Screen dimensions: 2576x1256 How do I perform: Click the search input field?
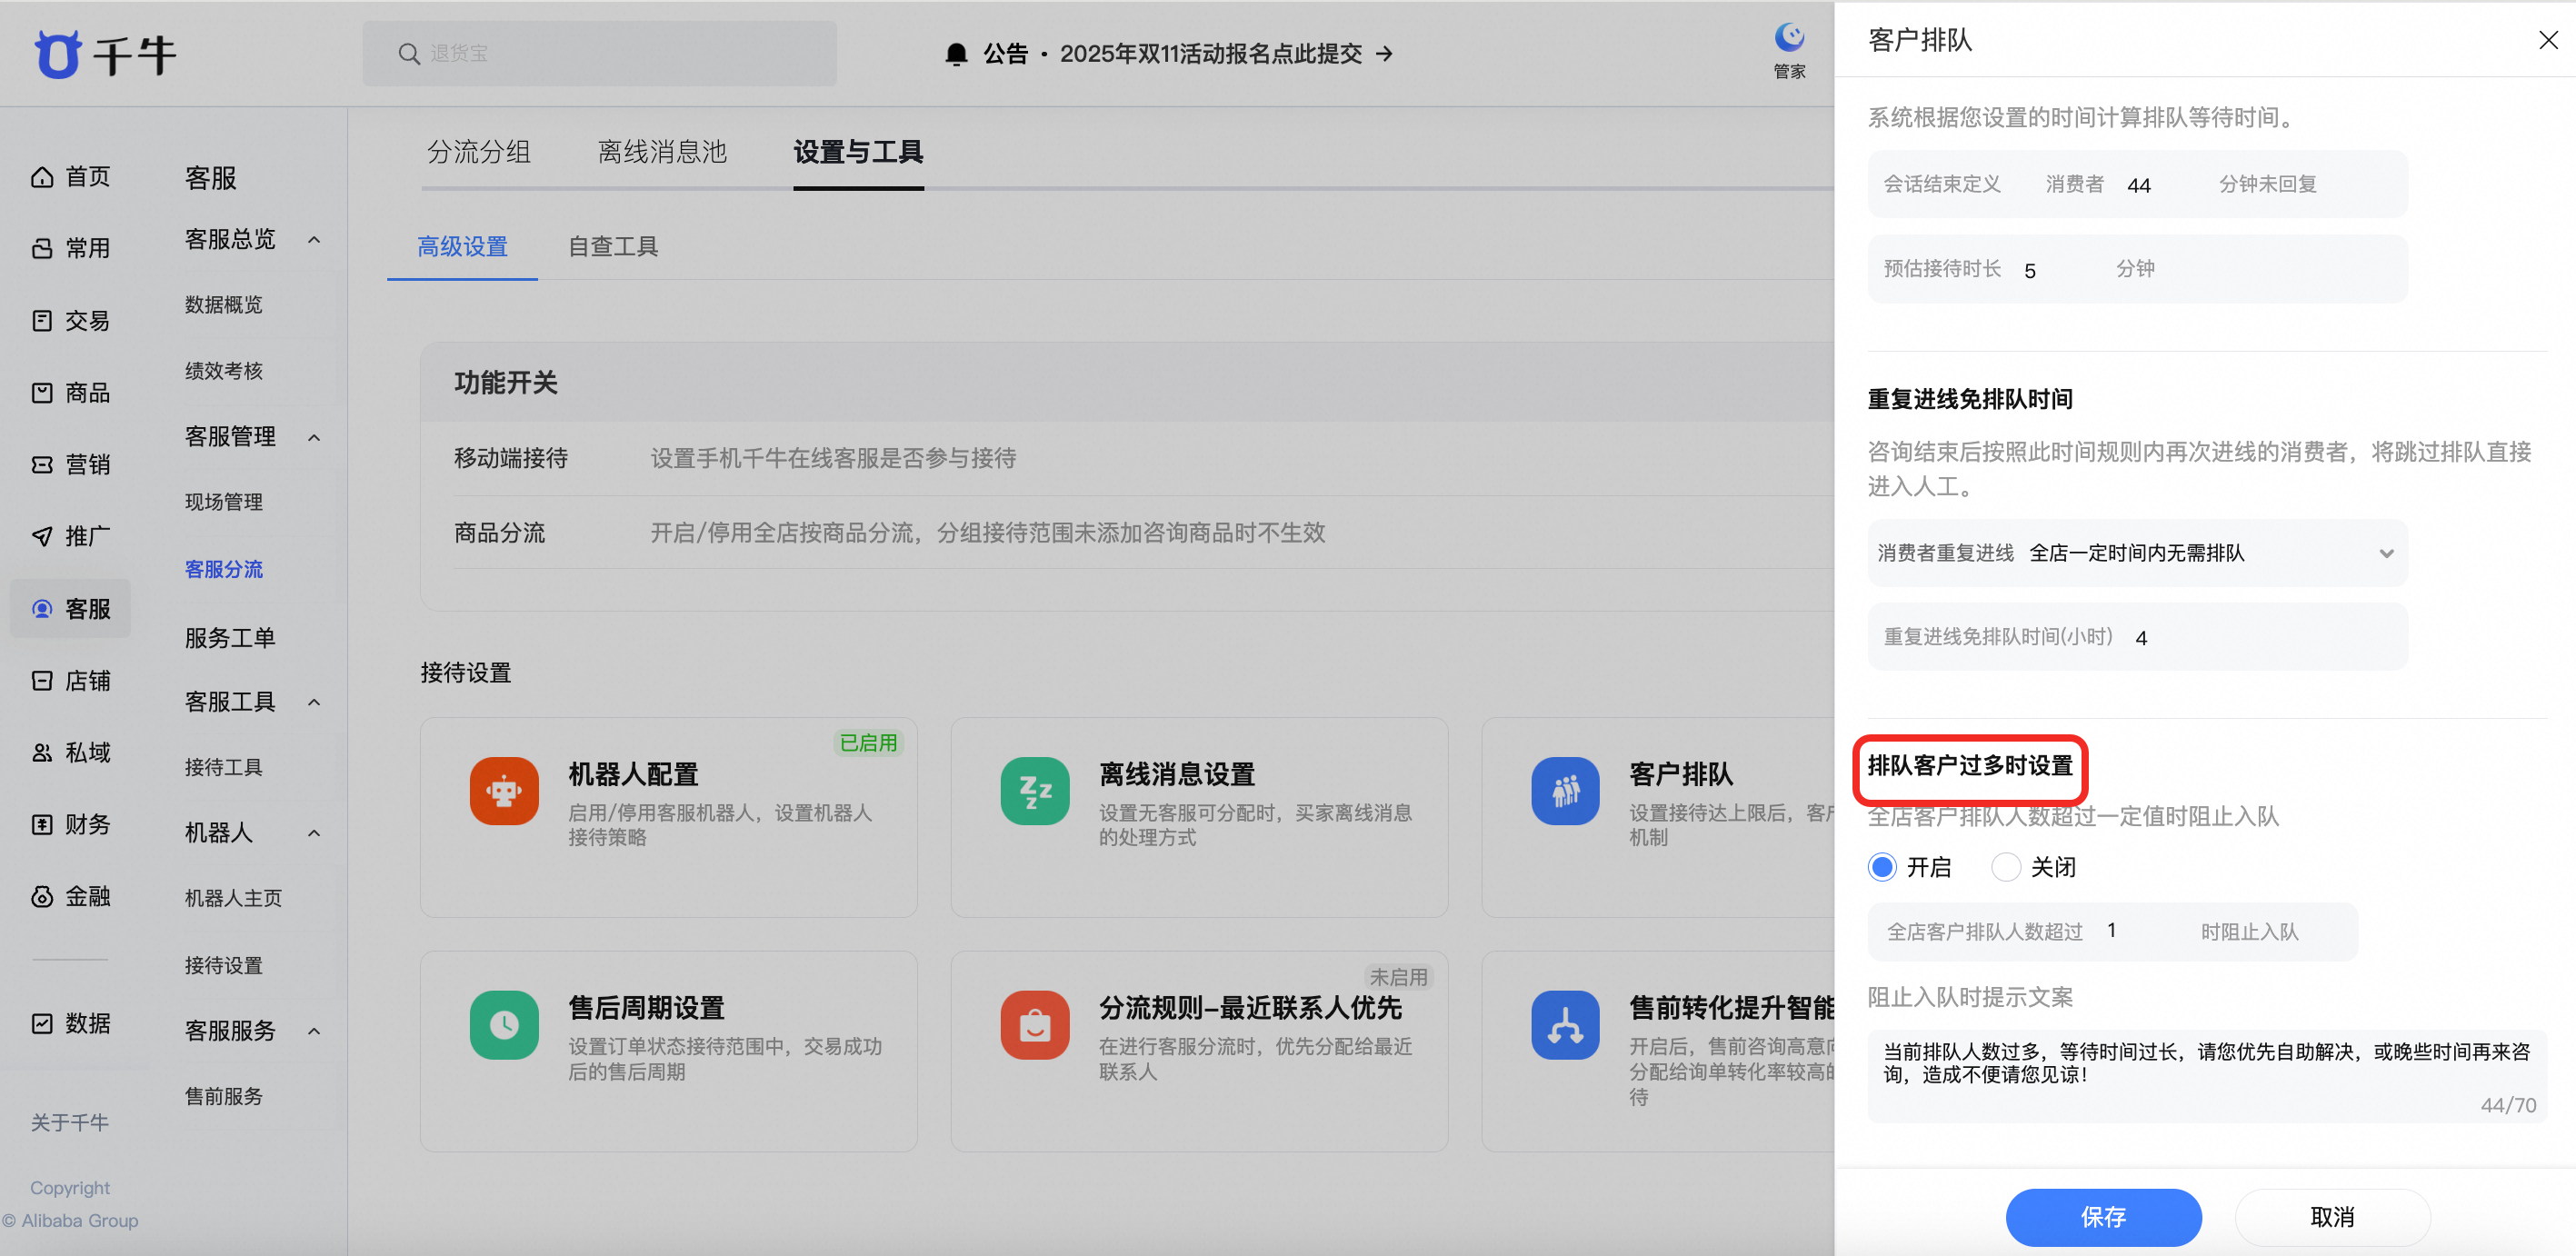600,54
